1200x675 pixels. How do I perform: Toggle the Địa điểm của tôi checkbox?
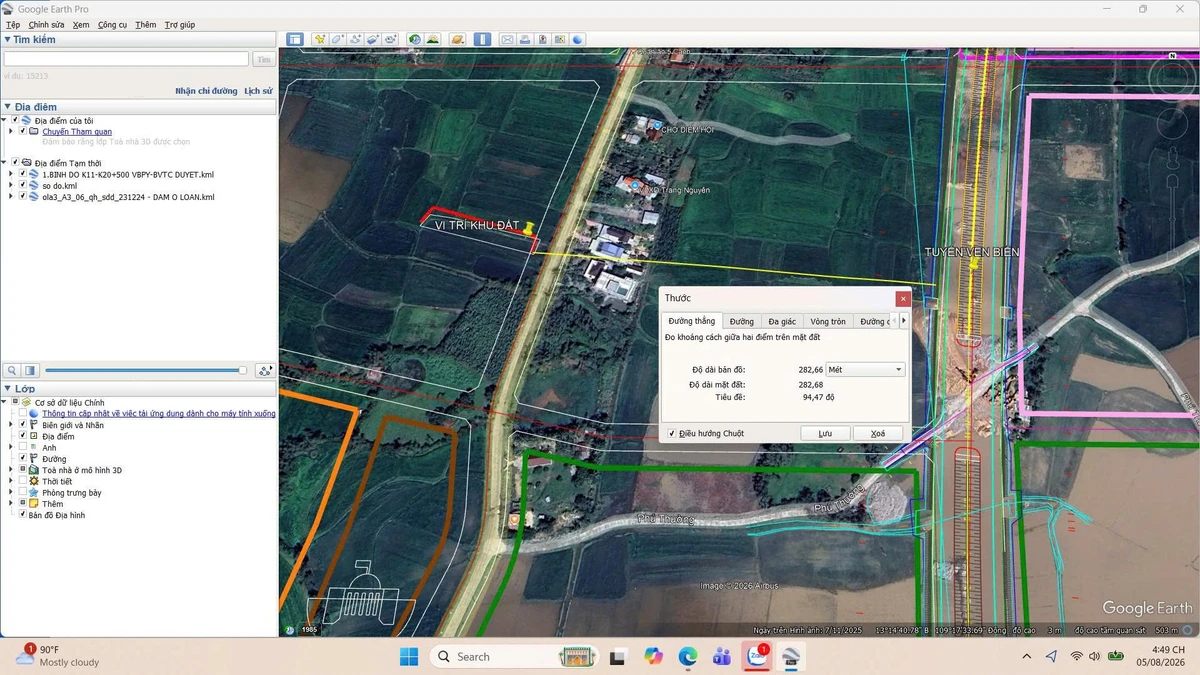pos(15,121)
